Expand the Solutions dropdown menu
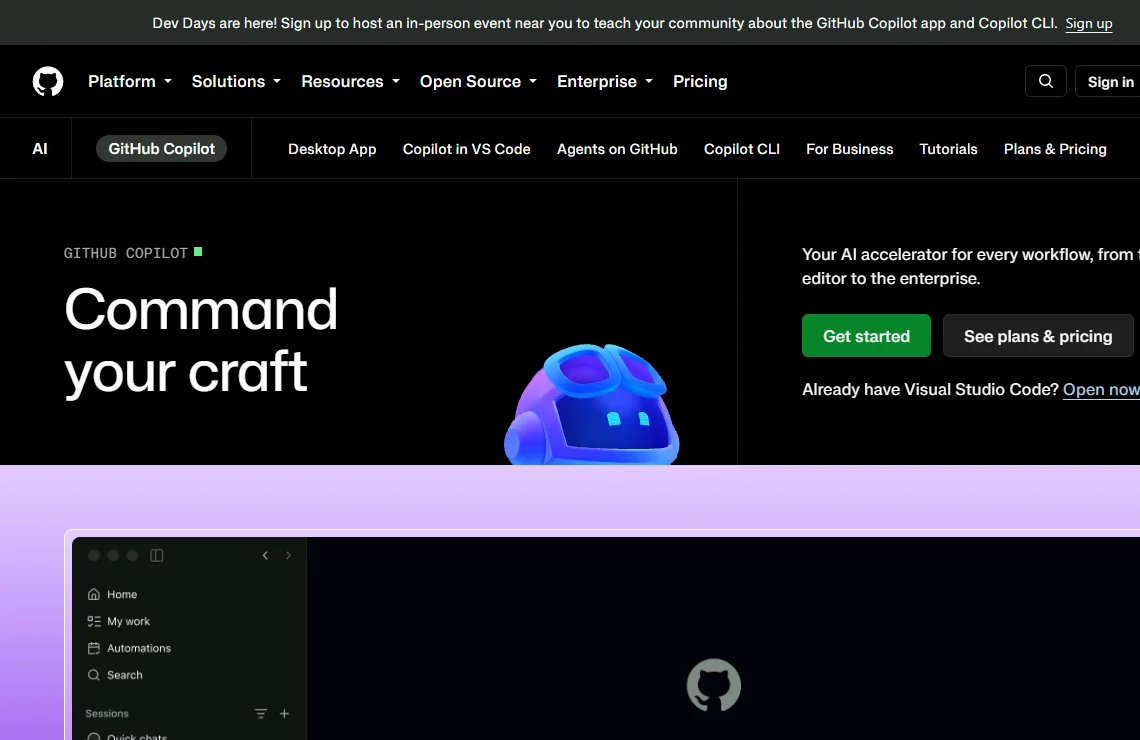 pos(236,81)
